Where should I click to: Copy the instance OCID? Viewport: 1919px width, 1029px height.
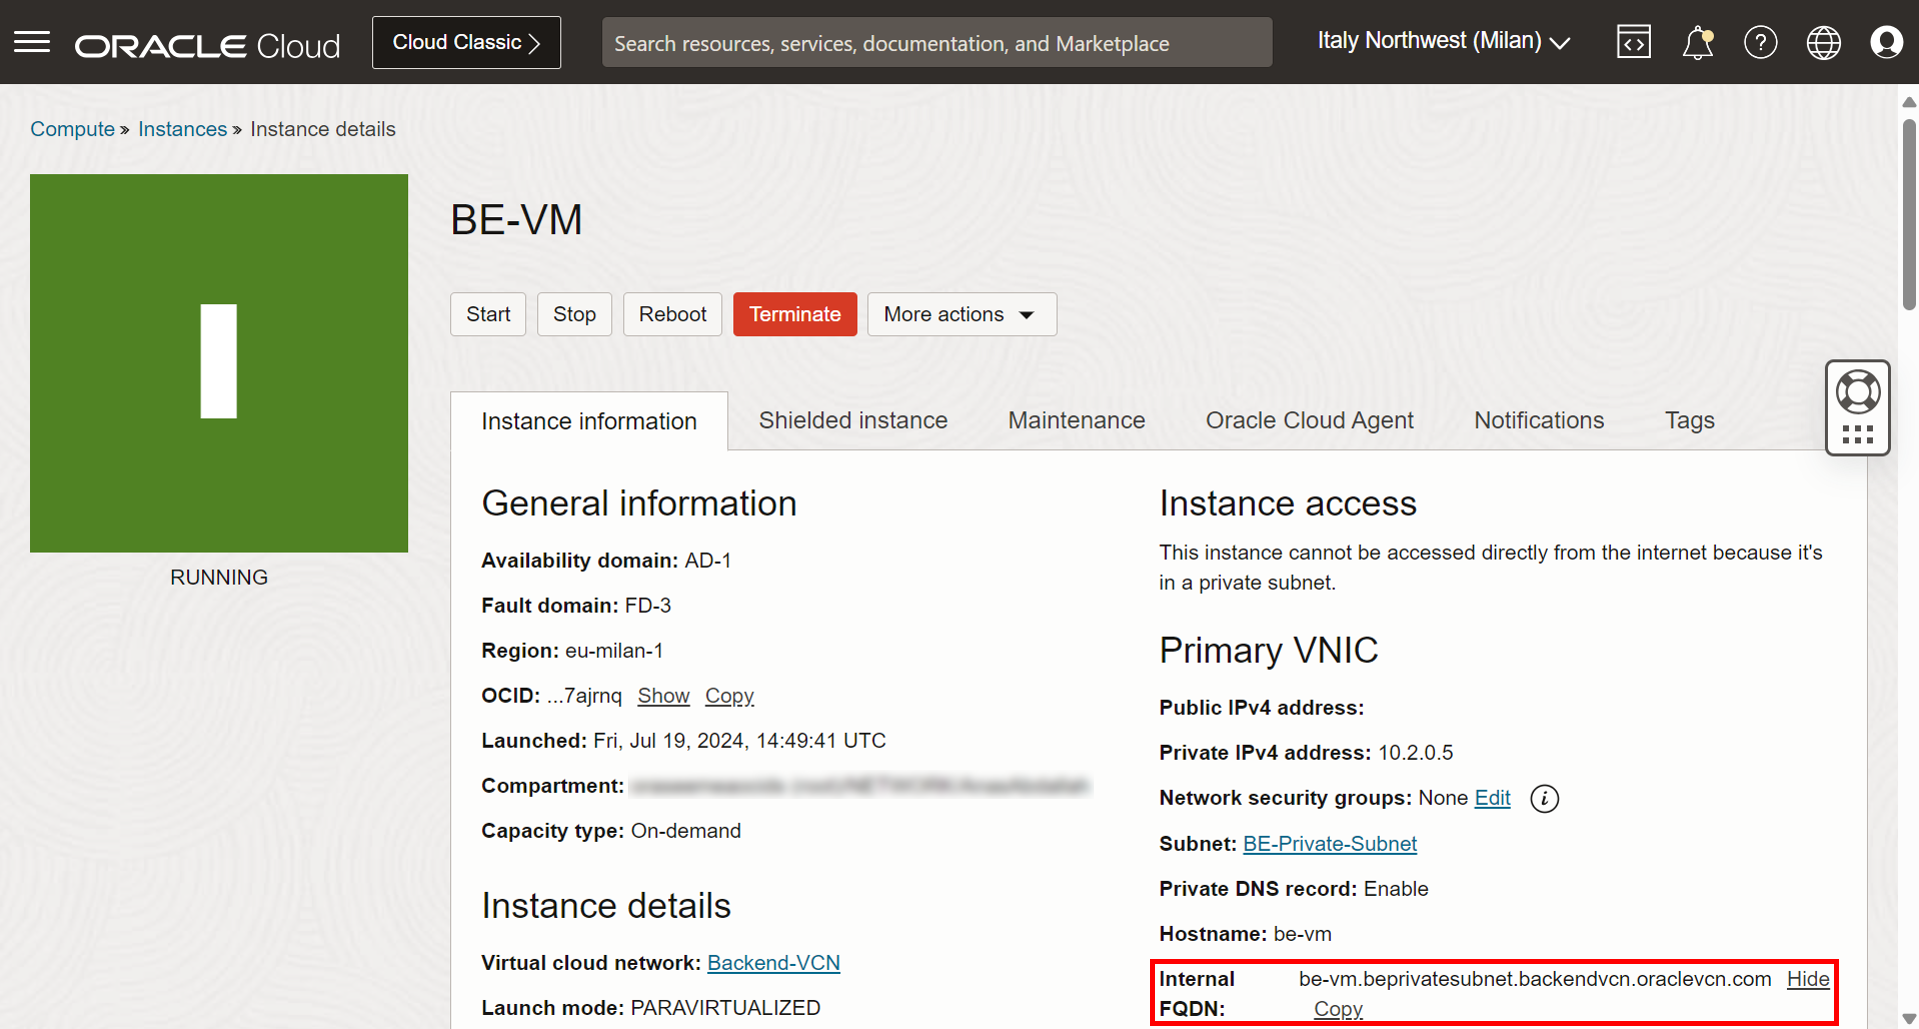coord(729,695)
